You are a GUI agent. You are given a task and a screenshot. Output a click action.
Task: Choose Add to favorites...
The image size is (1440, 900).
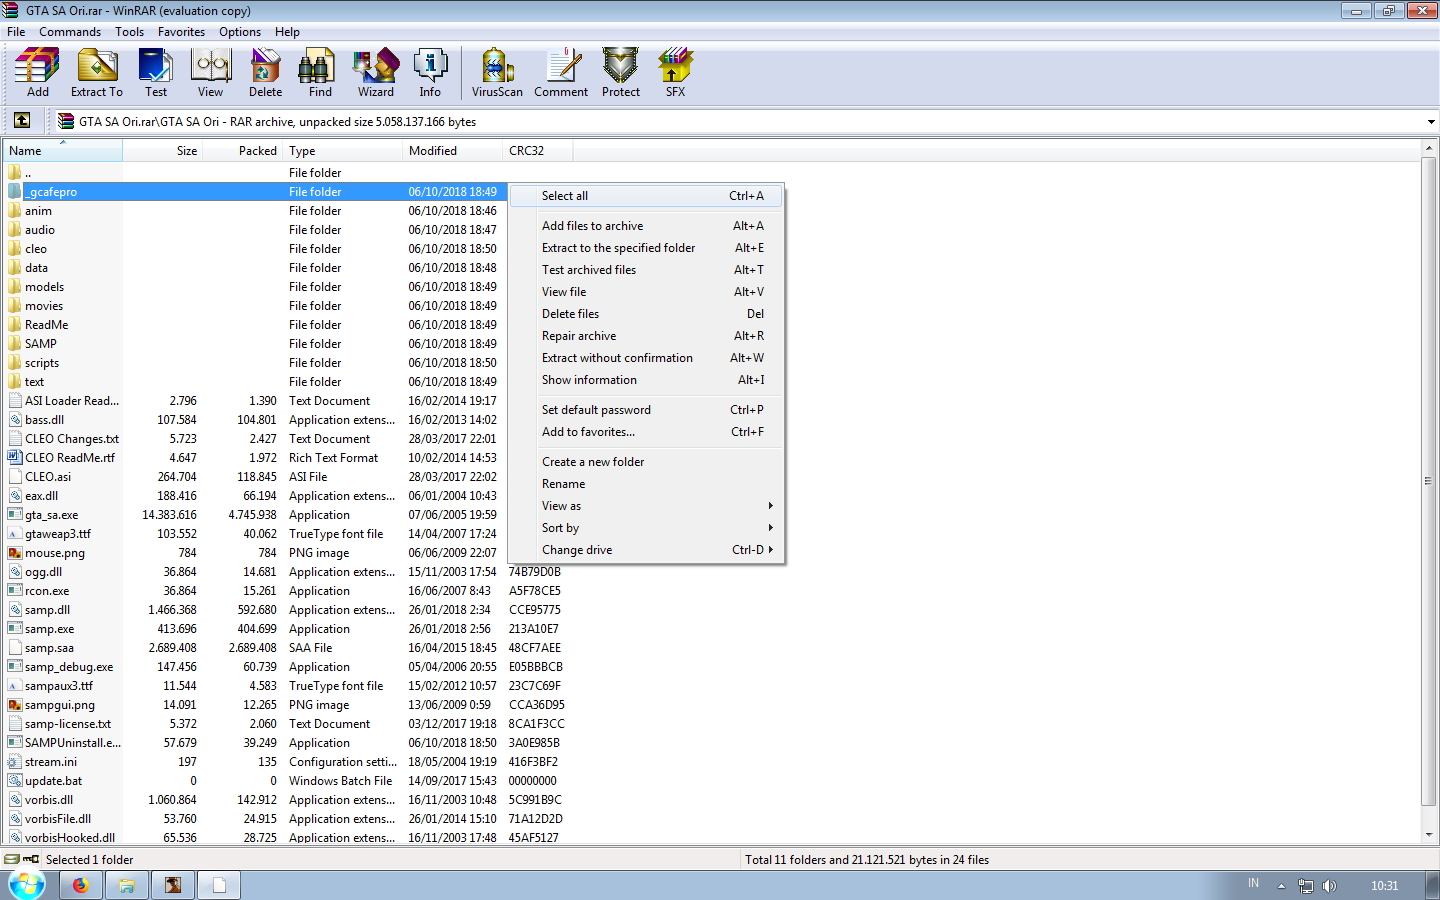pyautogui.click(x=646, y=432)
